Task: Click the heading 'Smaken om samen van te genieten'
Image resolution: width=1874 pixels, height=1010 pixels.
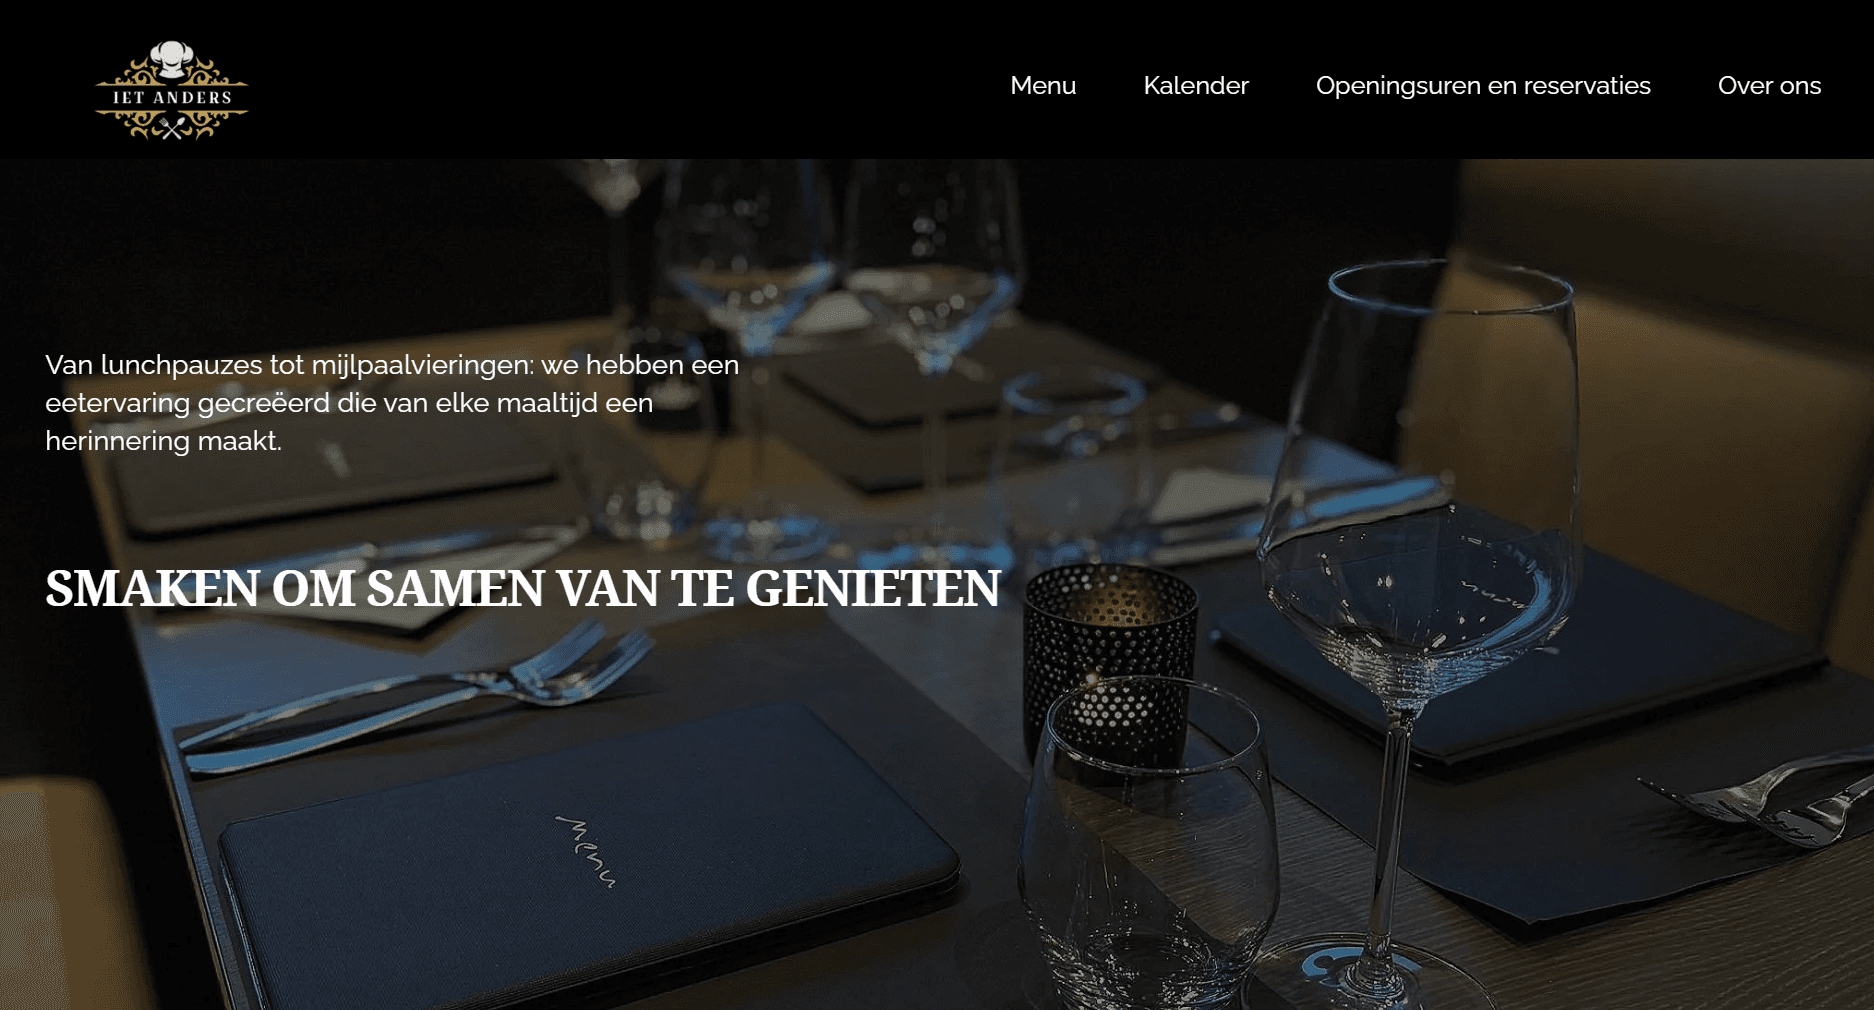Action: (x=523, y=588)
